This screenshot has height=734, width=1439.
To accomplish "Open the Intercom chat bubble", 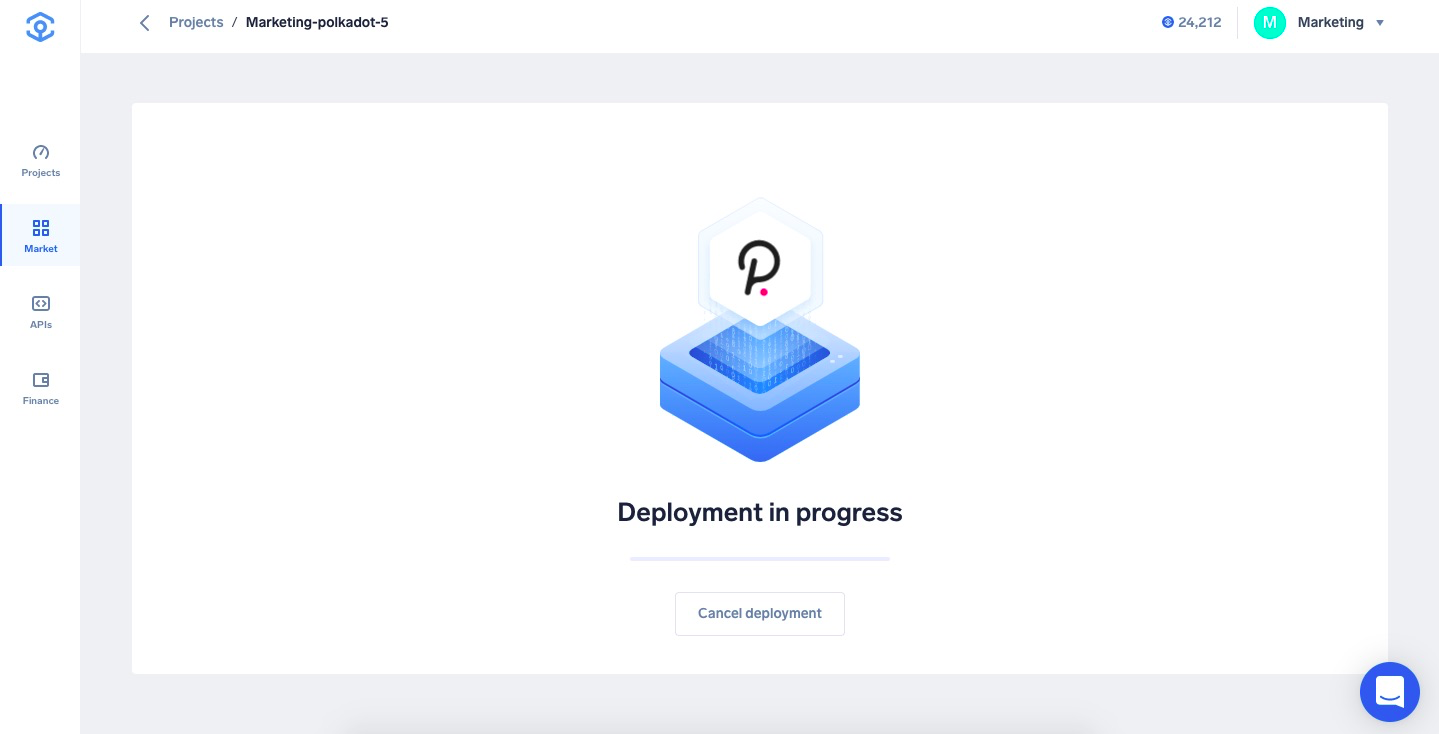I will [x=1390, y=692].
